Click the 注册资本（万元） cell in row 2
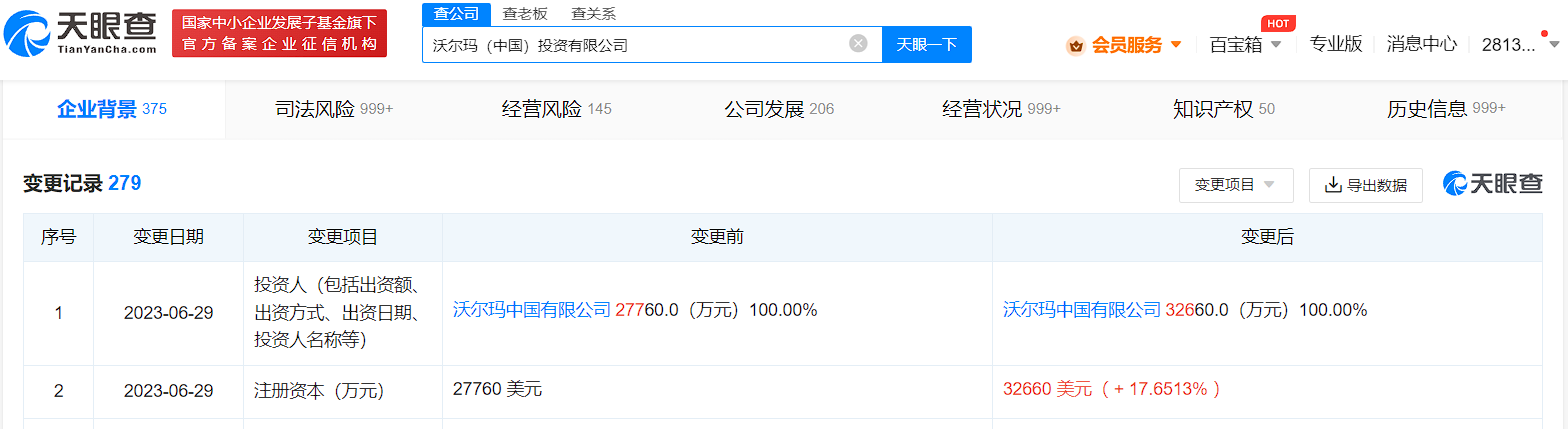 coord(343,391)
